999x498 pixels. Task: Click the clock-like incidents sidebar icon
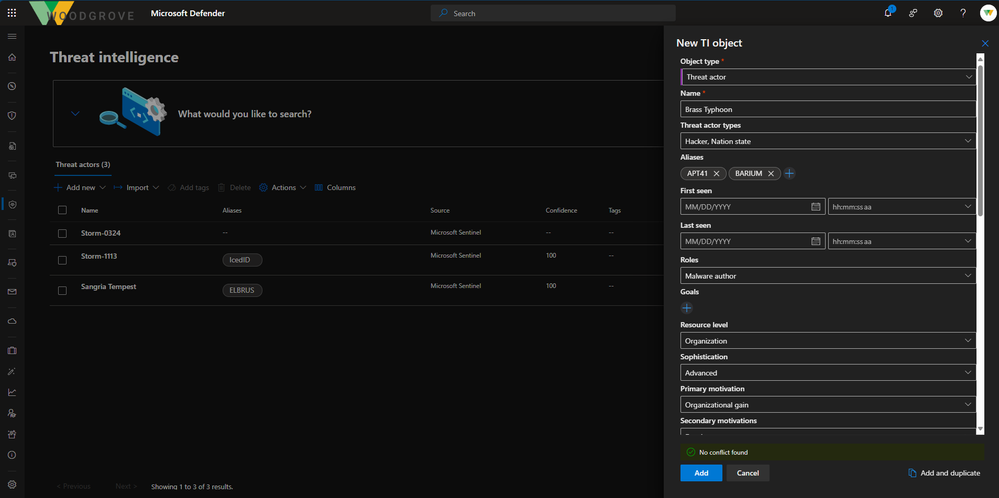click(x=11, y=87)
